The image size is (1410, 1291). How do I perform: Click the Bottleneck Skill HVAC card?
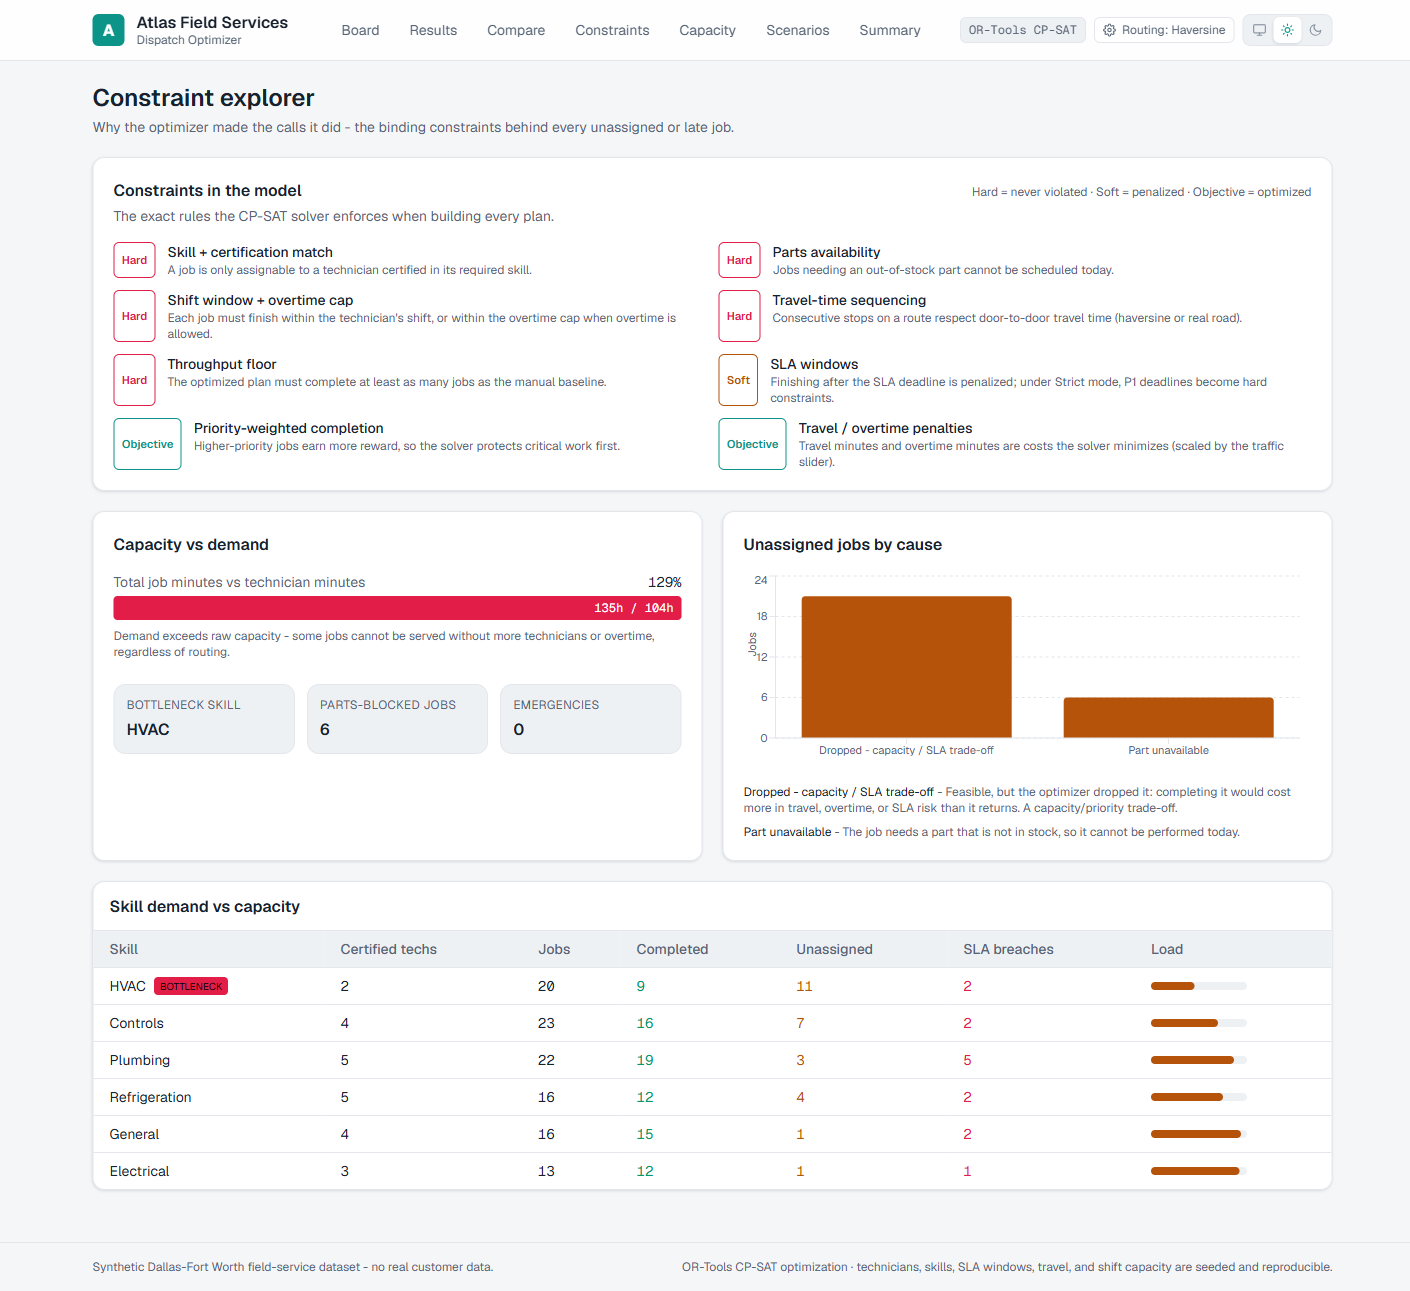click(x=204, y=719)
